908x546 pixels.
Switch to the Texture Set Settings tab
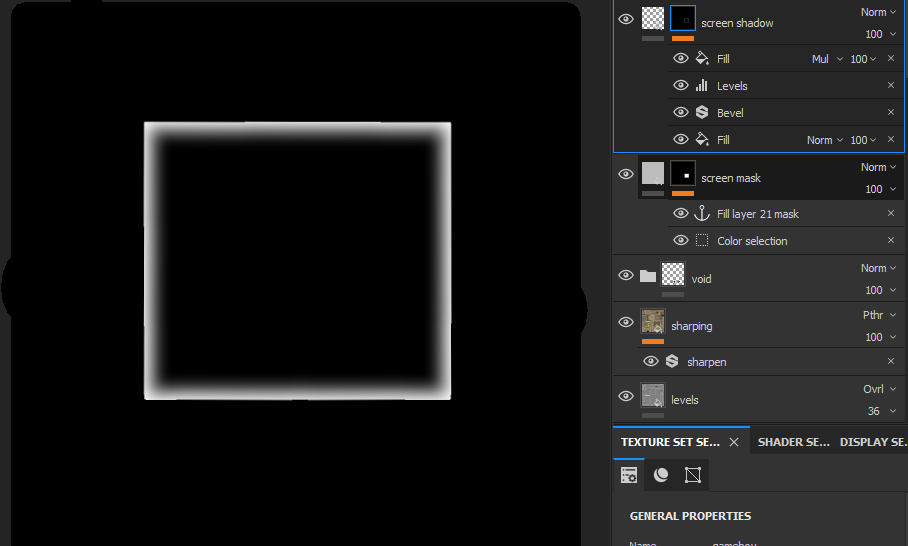[x=670, y=442]
